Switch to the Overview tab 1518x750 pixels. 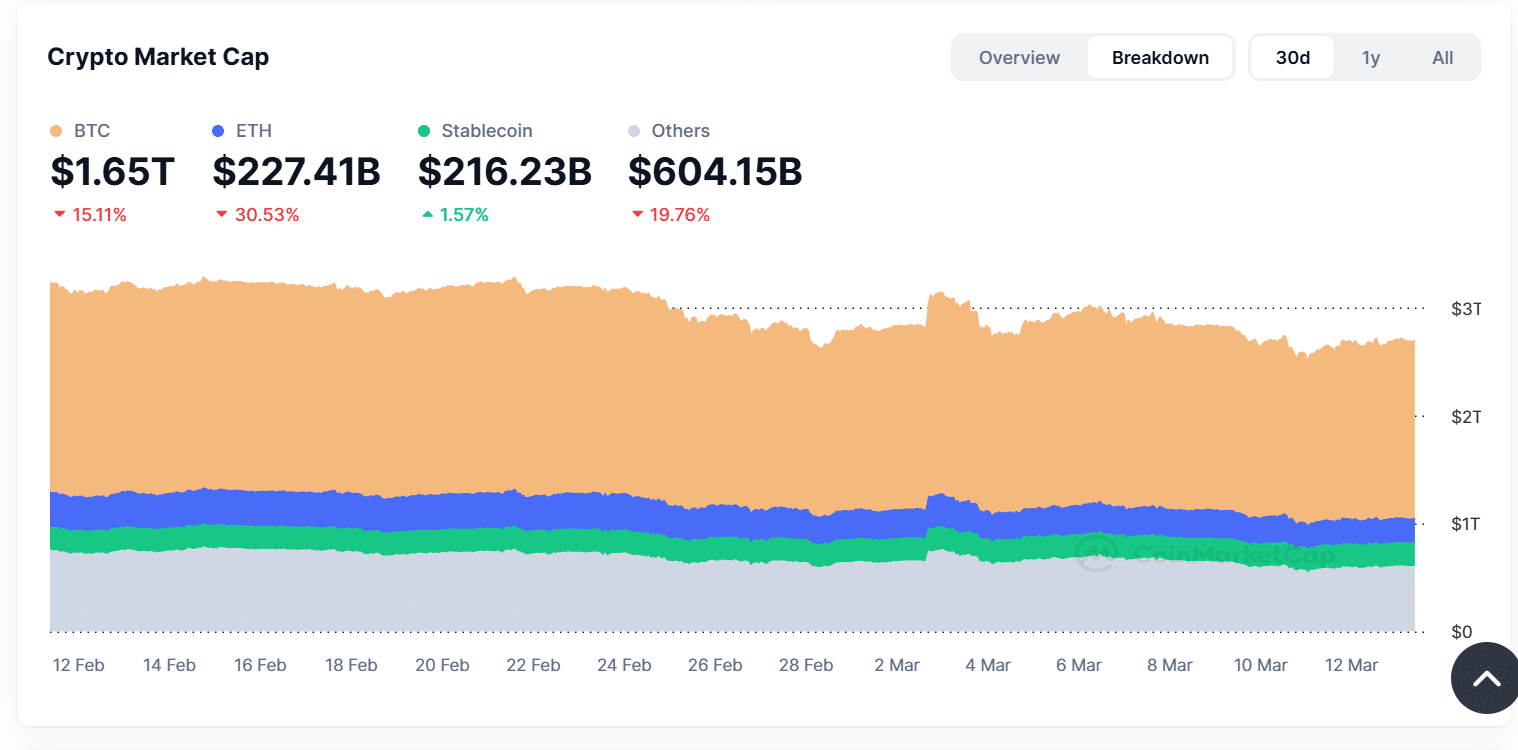click(x=1019, y=58)
